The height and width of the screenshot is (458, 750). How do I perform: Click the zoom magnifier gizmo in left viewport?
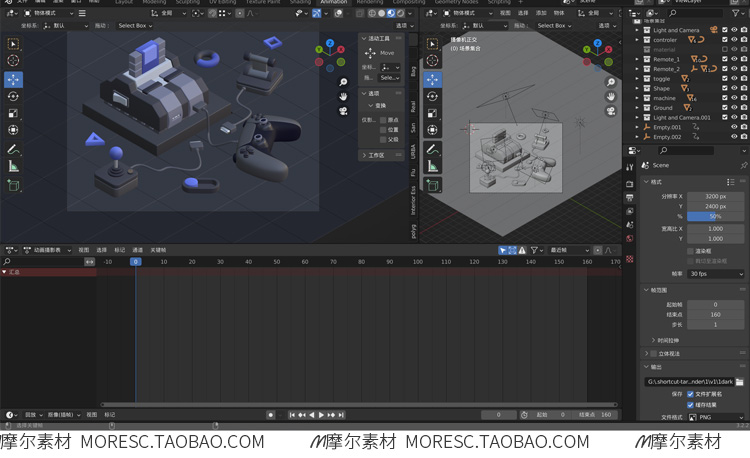pyautogui.click(x=343, y=82)
